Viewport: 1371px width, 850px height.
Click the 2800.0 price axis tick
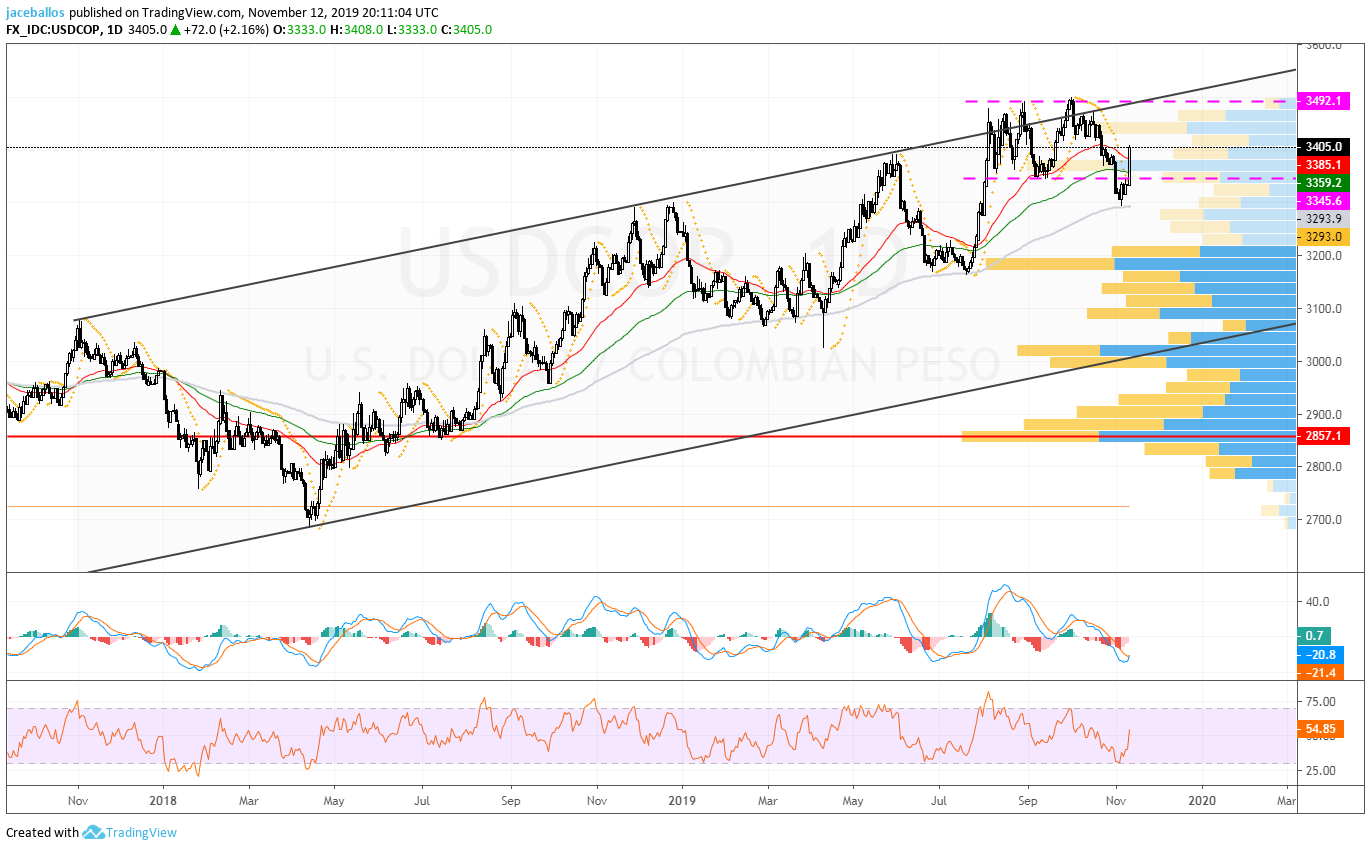coord(1325,467)
